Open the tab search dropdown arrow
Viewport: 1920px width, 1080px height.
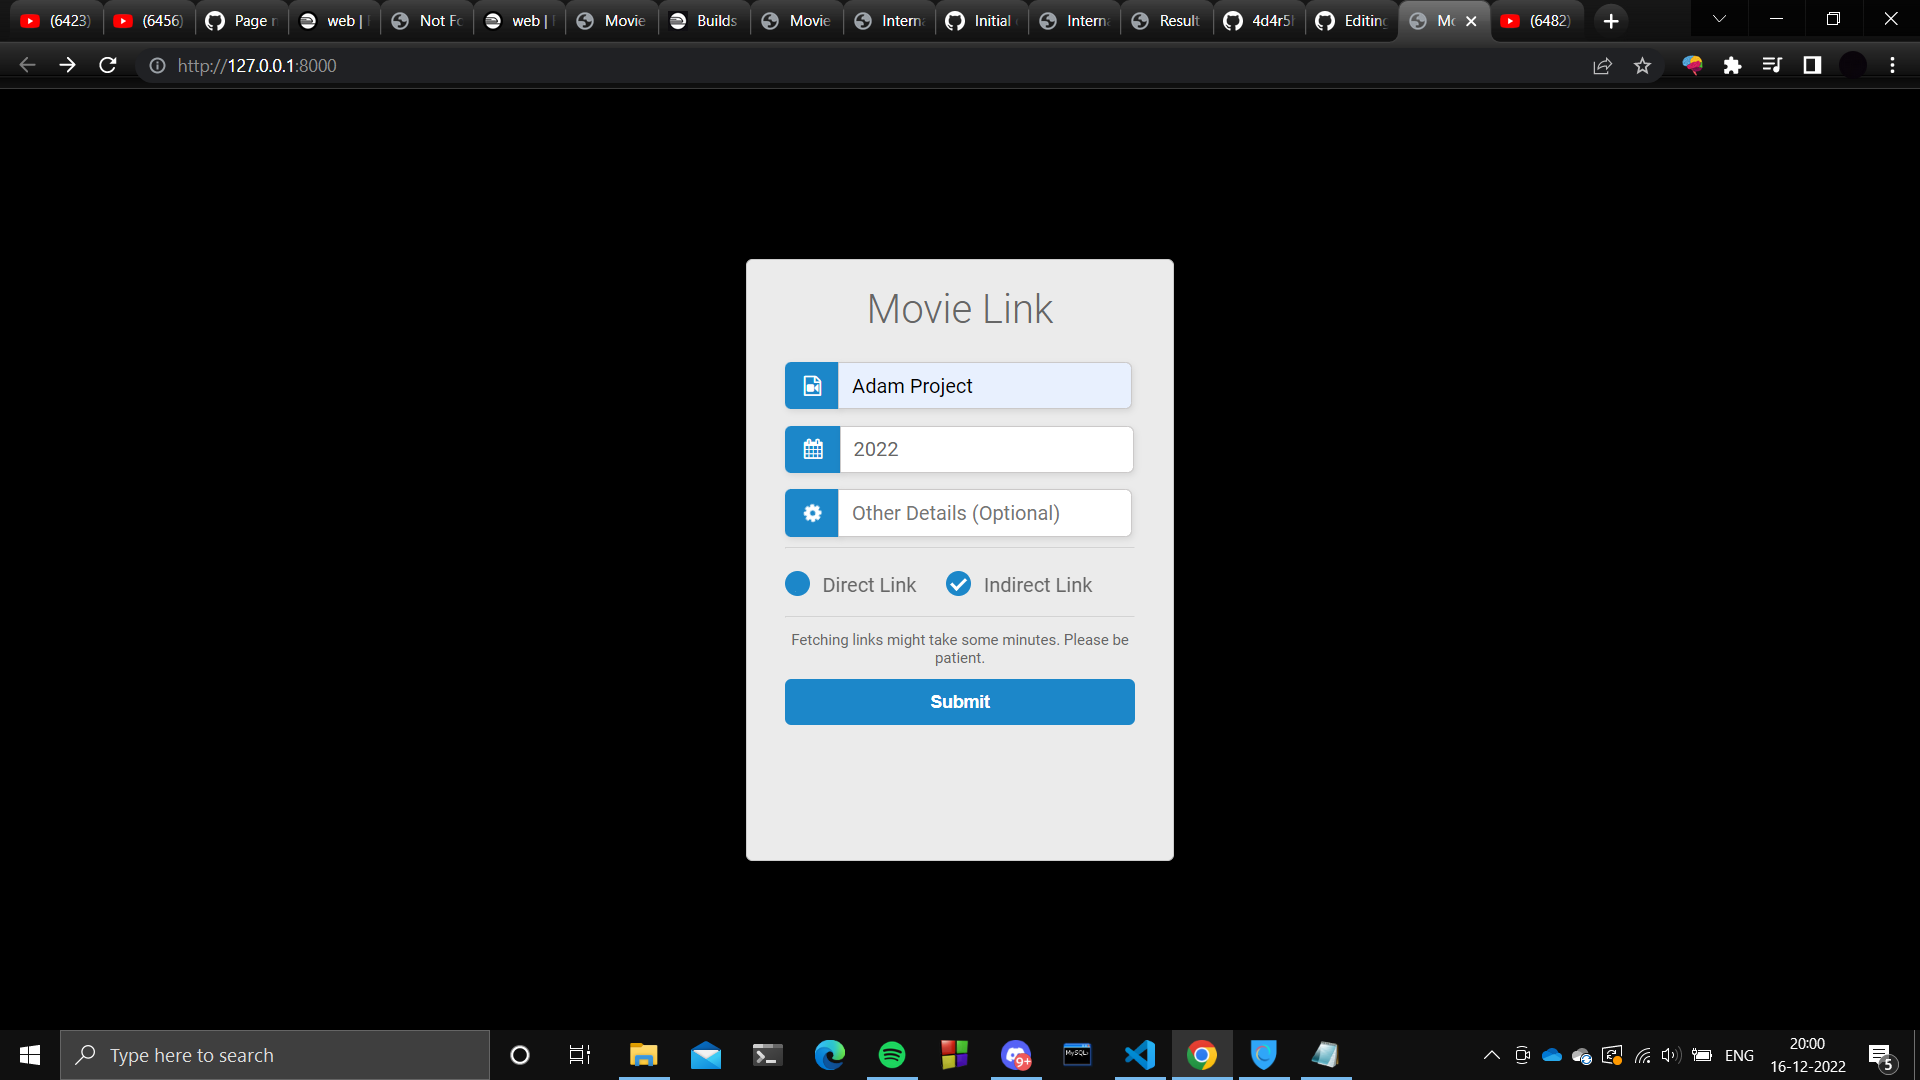pyautogui.click(x=1719, y=20)
